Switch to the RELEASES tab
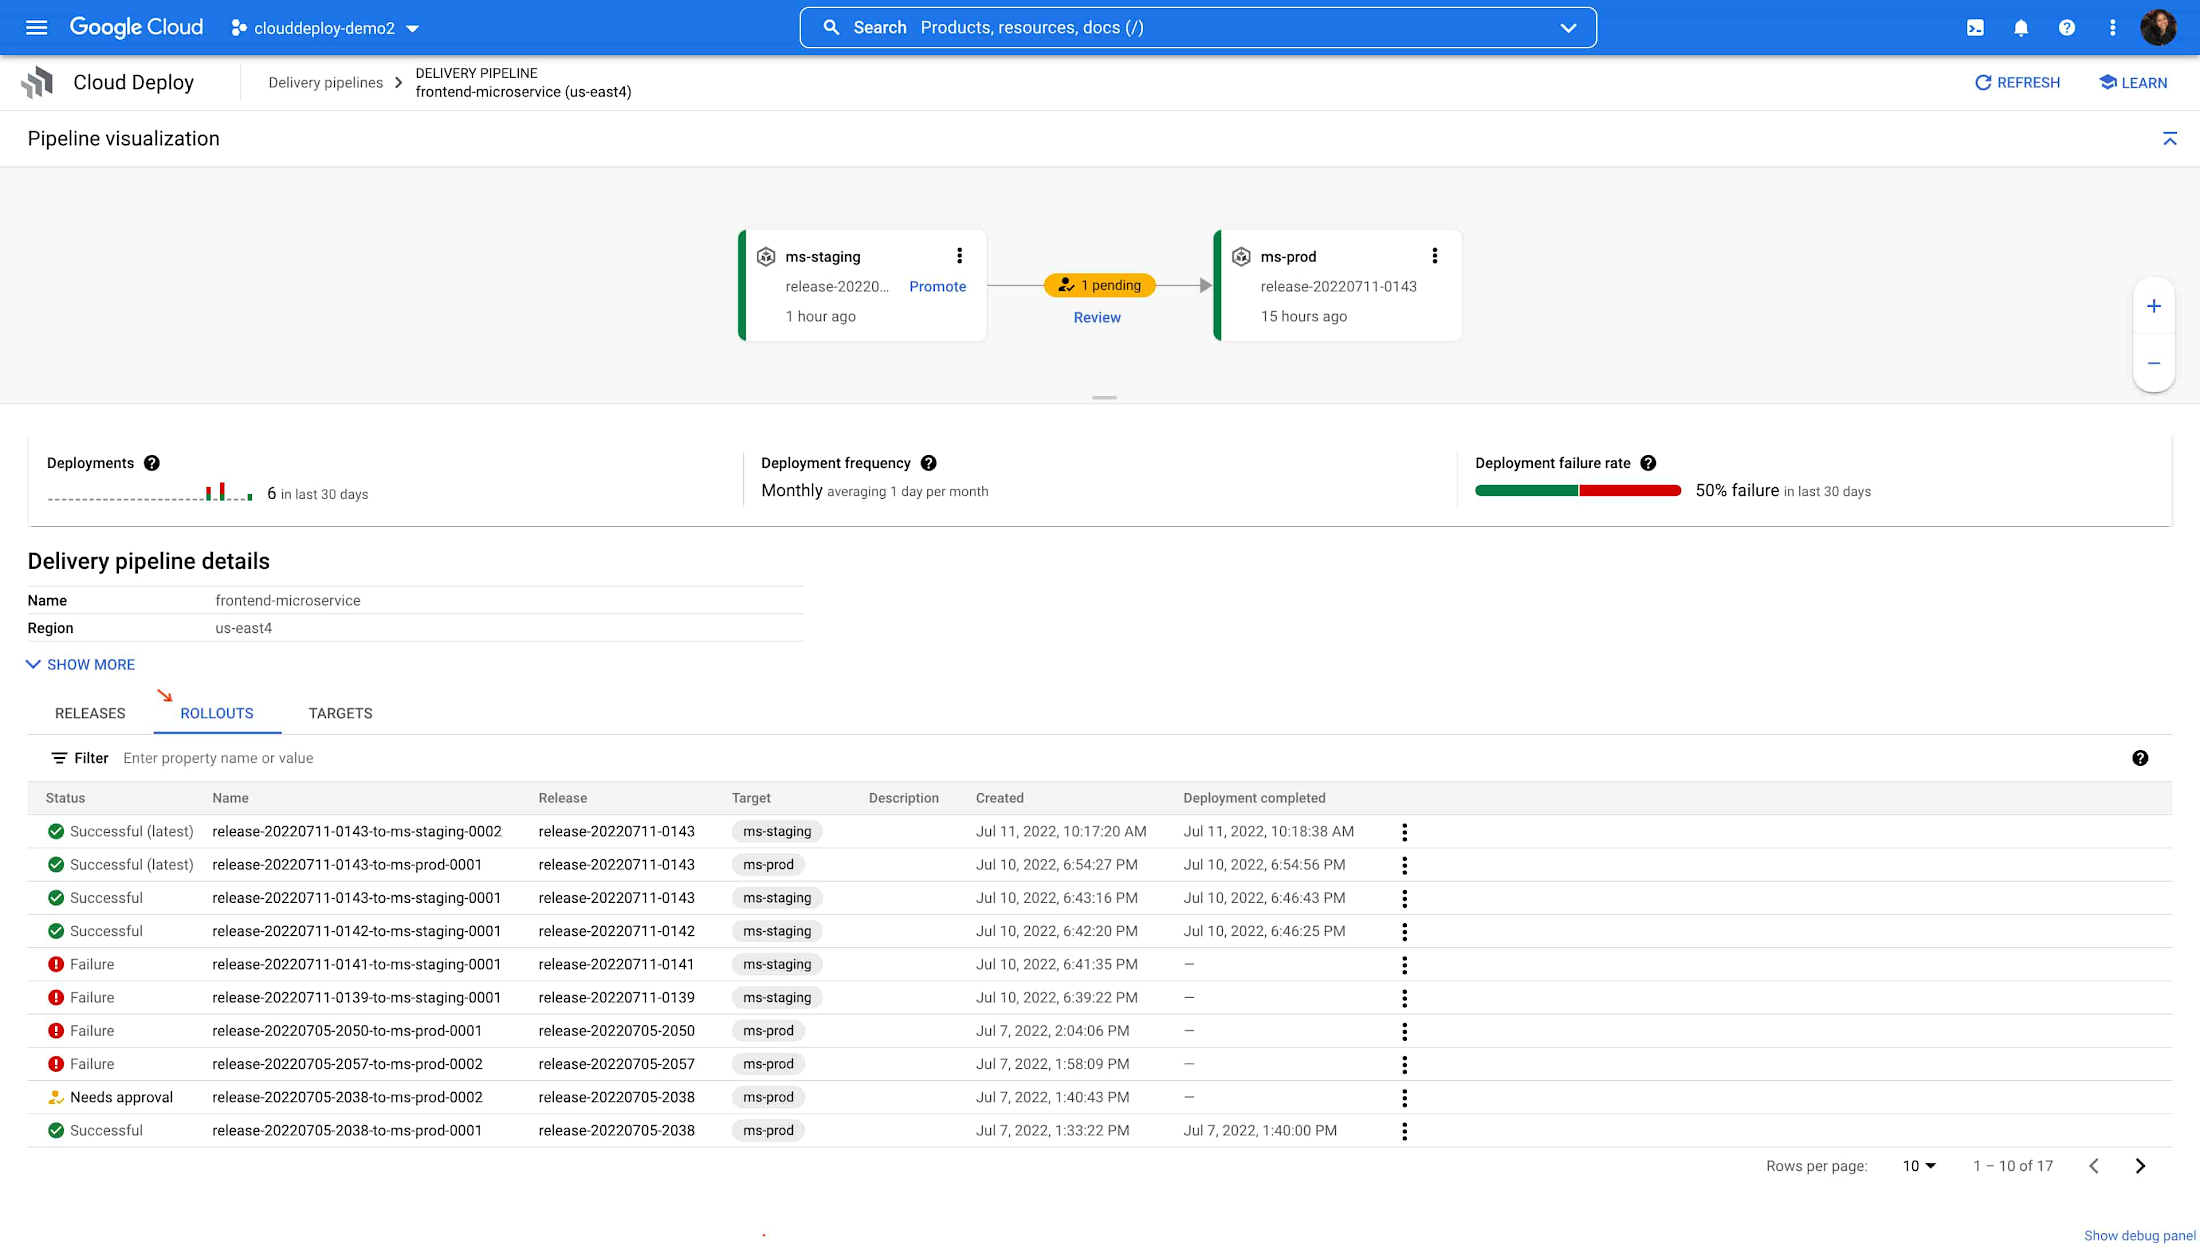Viewport: 2200px width, 1249px height. pos(89,713)
